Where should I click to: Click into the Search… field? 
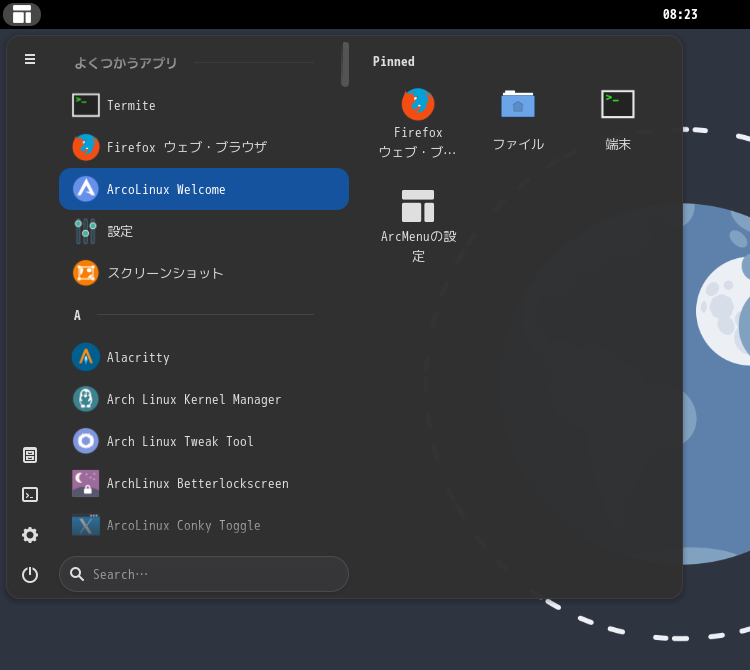[x=204, y=574]
